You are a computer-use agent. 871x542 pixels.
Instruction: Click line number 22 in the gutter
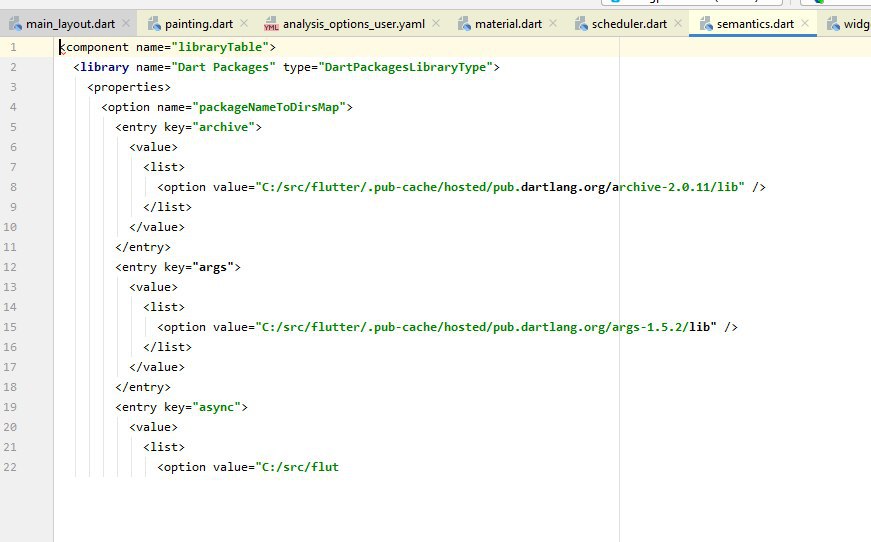[10, 467]
